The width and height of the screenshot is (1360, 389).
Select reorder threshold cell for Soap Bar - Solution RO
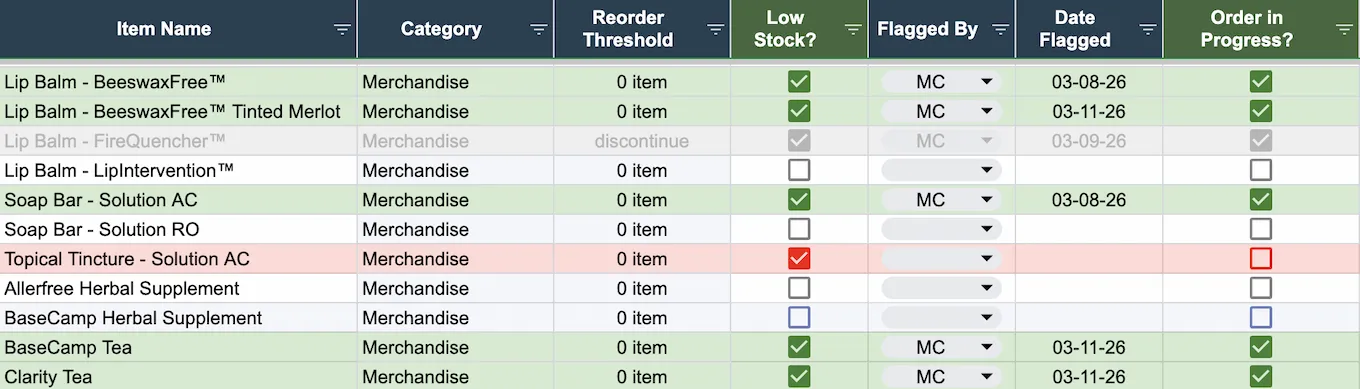pos(642,229)
